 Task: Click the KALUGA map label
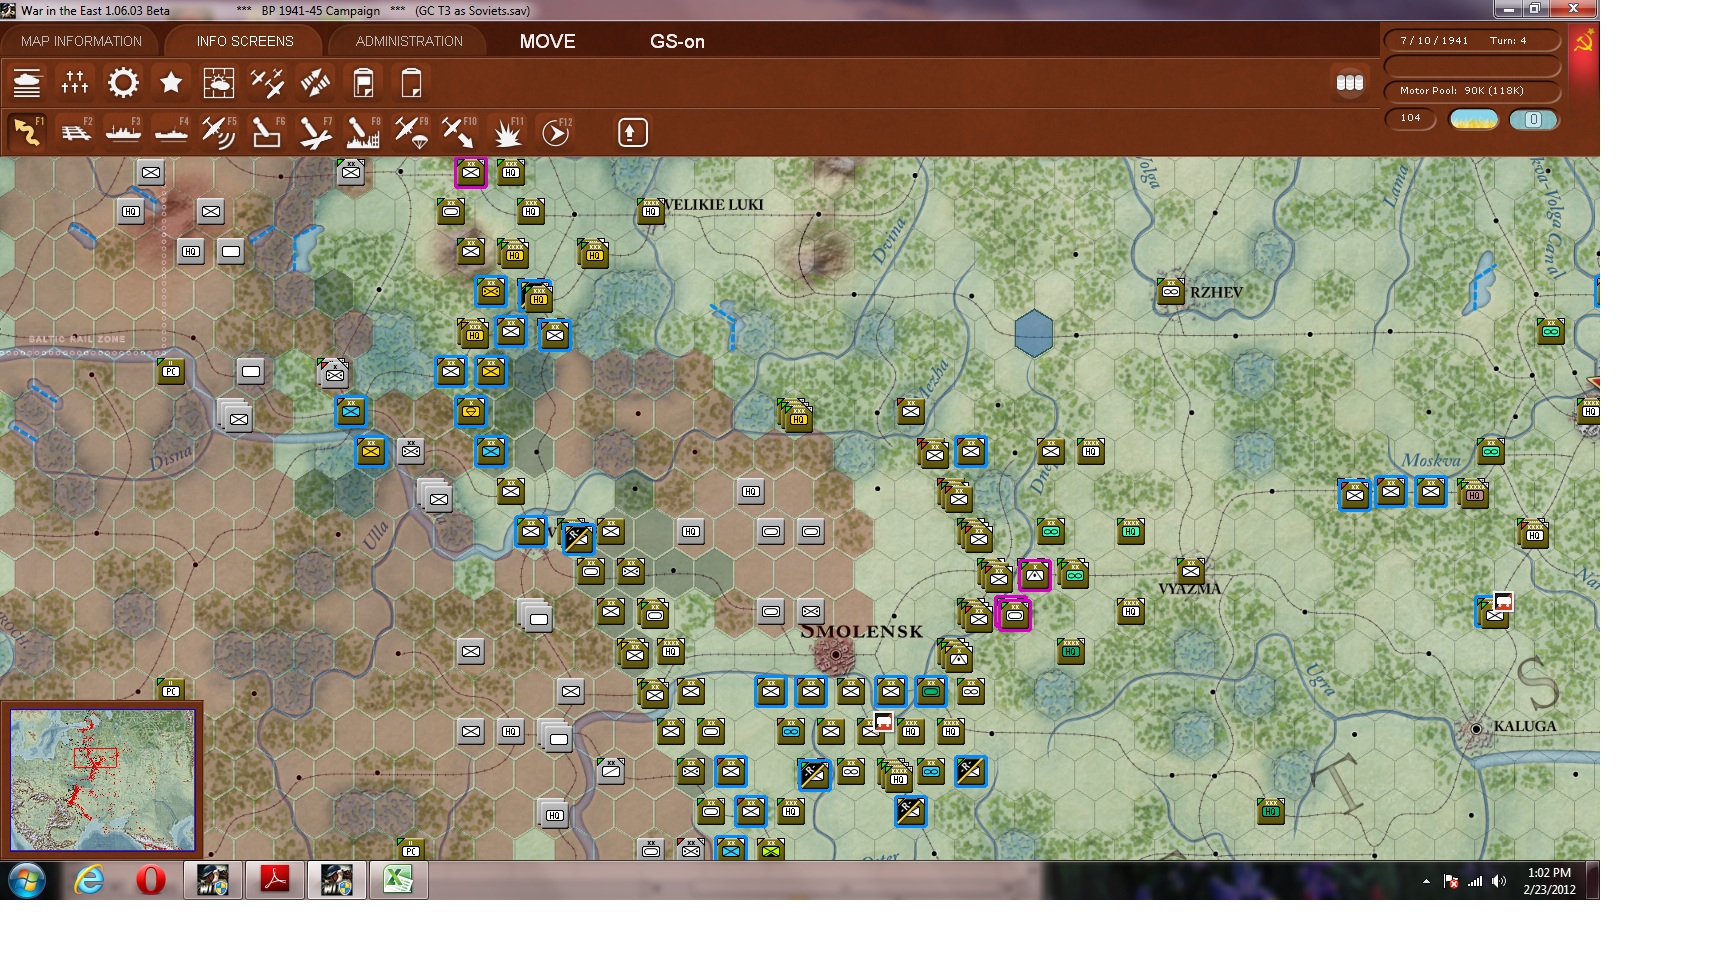point(1525,726)
